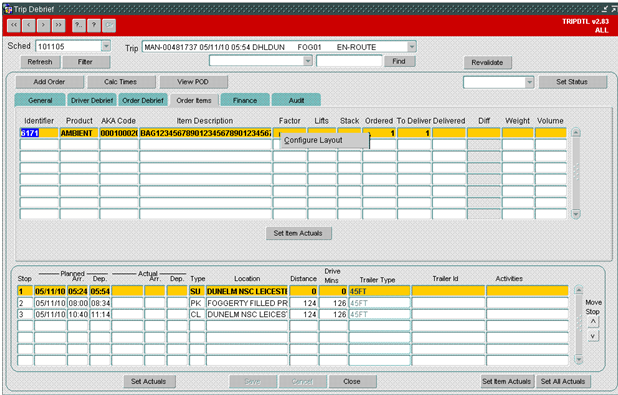The width and height of the screenshot is (618, 395).
Task: Click the Close button at bottom
Action: pos(352,381)
